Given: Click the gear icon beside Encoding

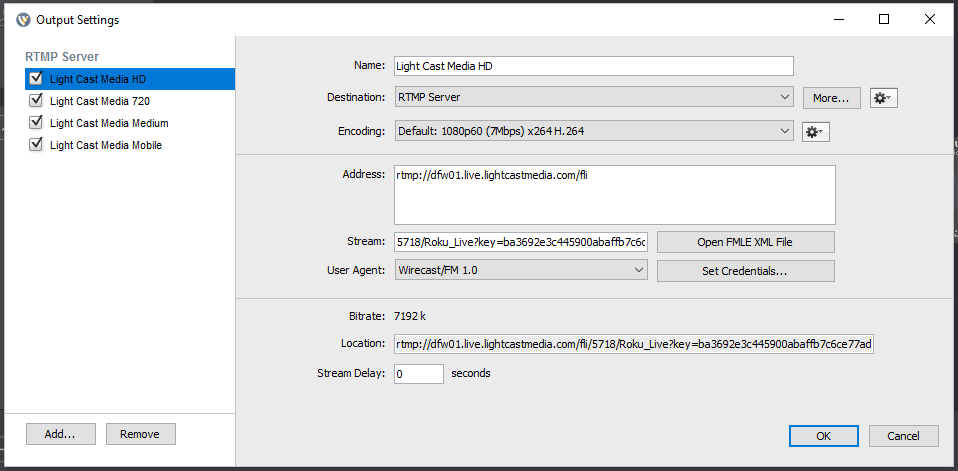Looking at the screenshot, I should (x=815, y=132).
